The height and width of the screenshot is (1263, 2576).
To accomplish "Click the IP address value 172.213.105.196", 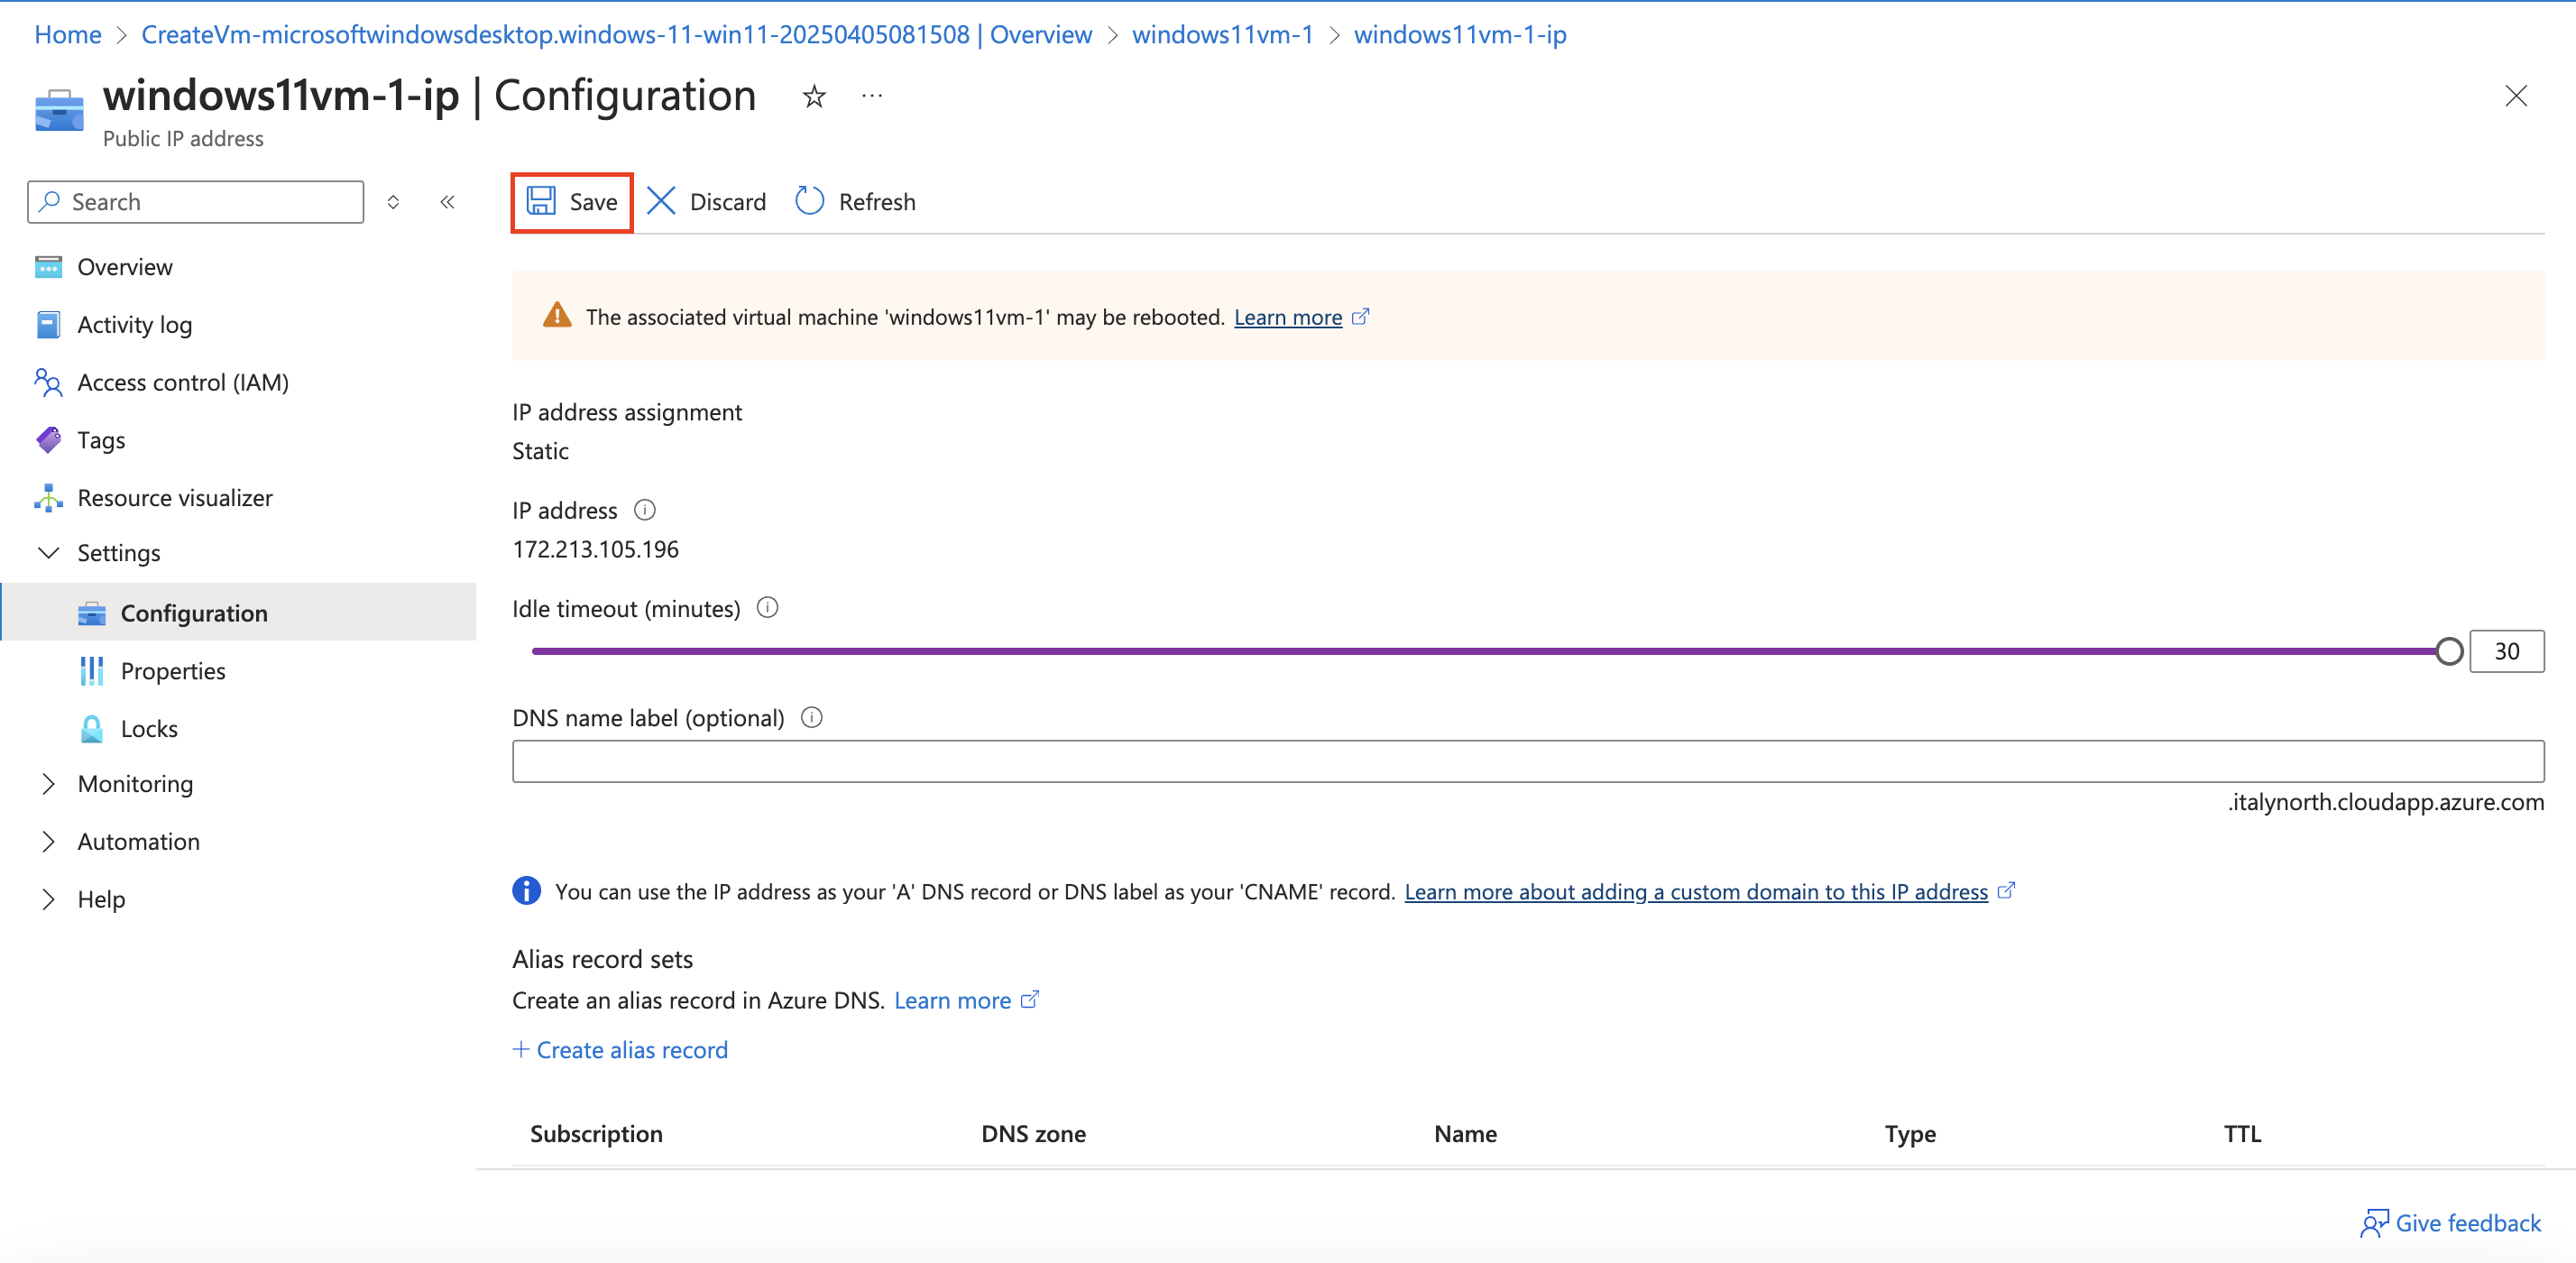I will 595,549.
